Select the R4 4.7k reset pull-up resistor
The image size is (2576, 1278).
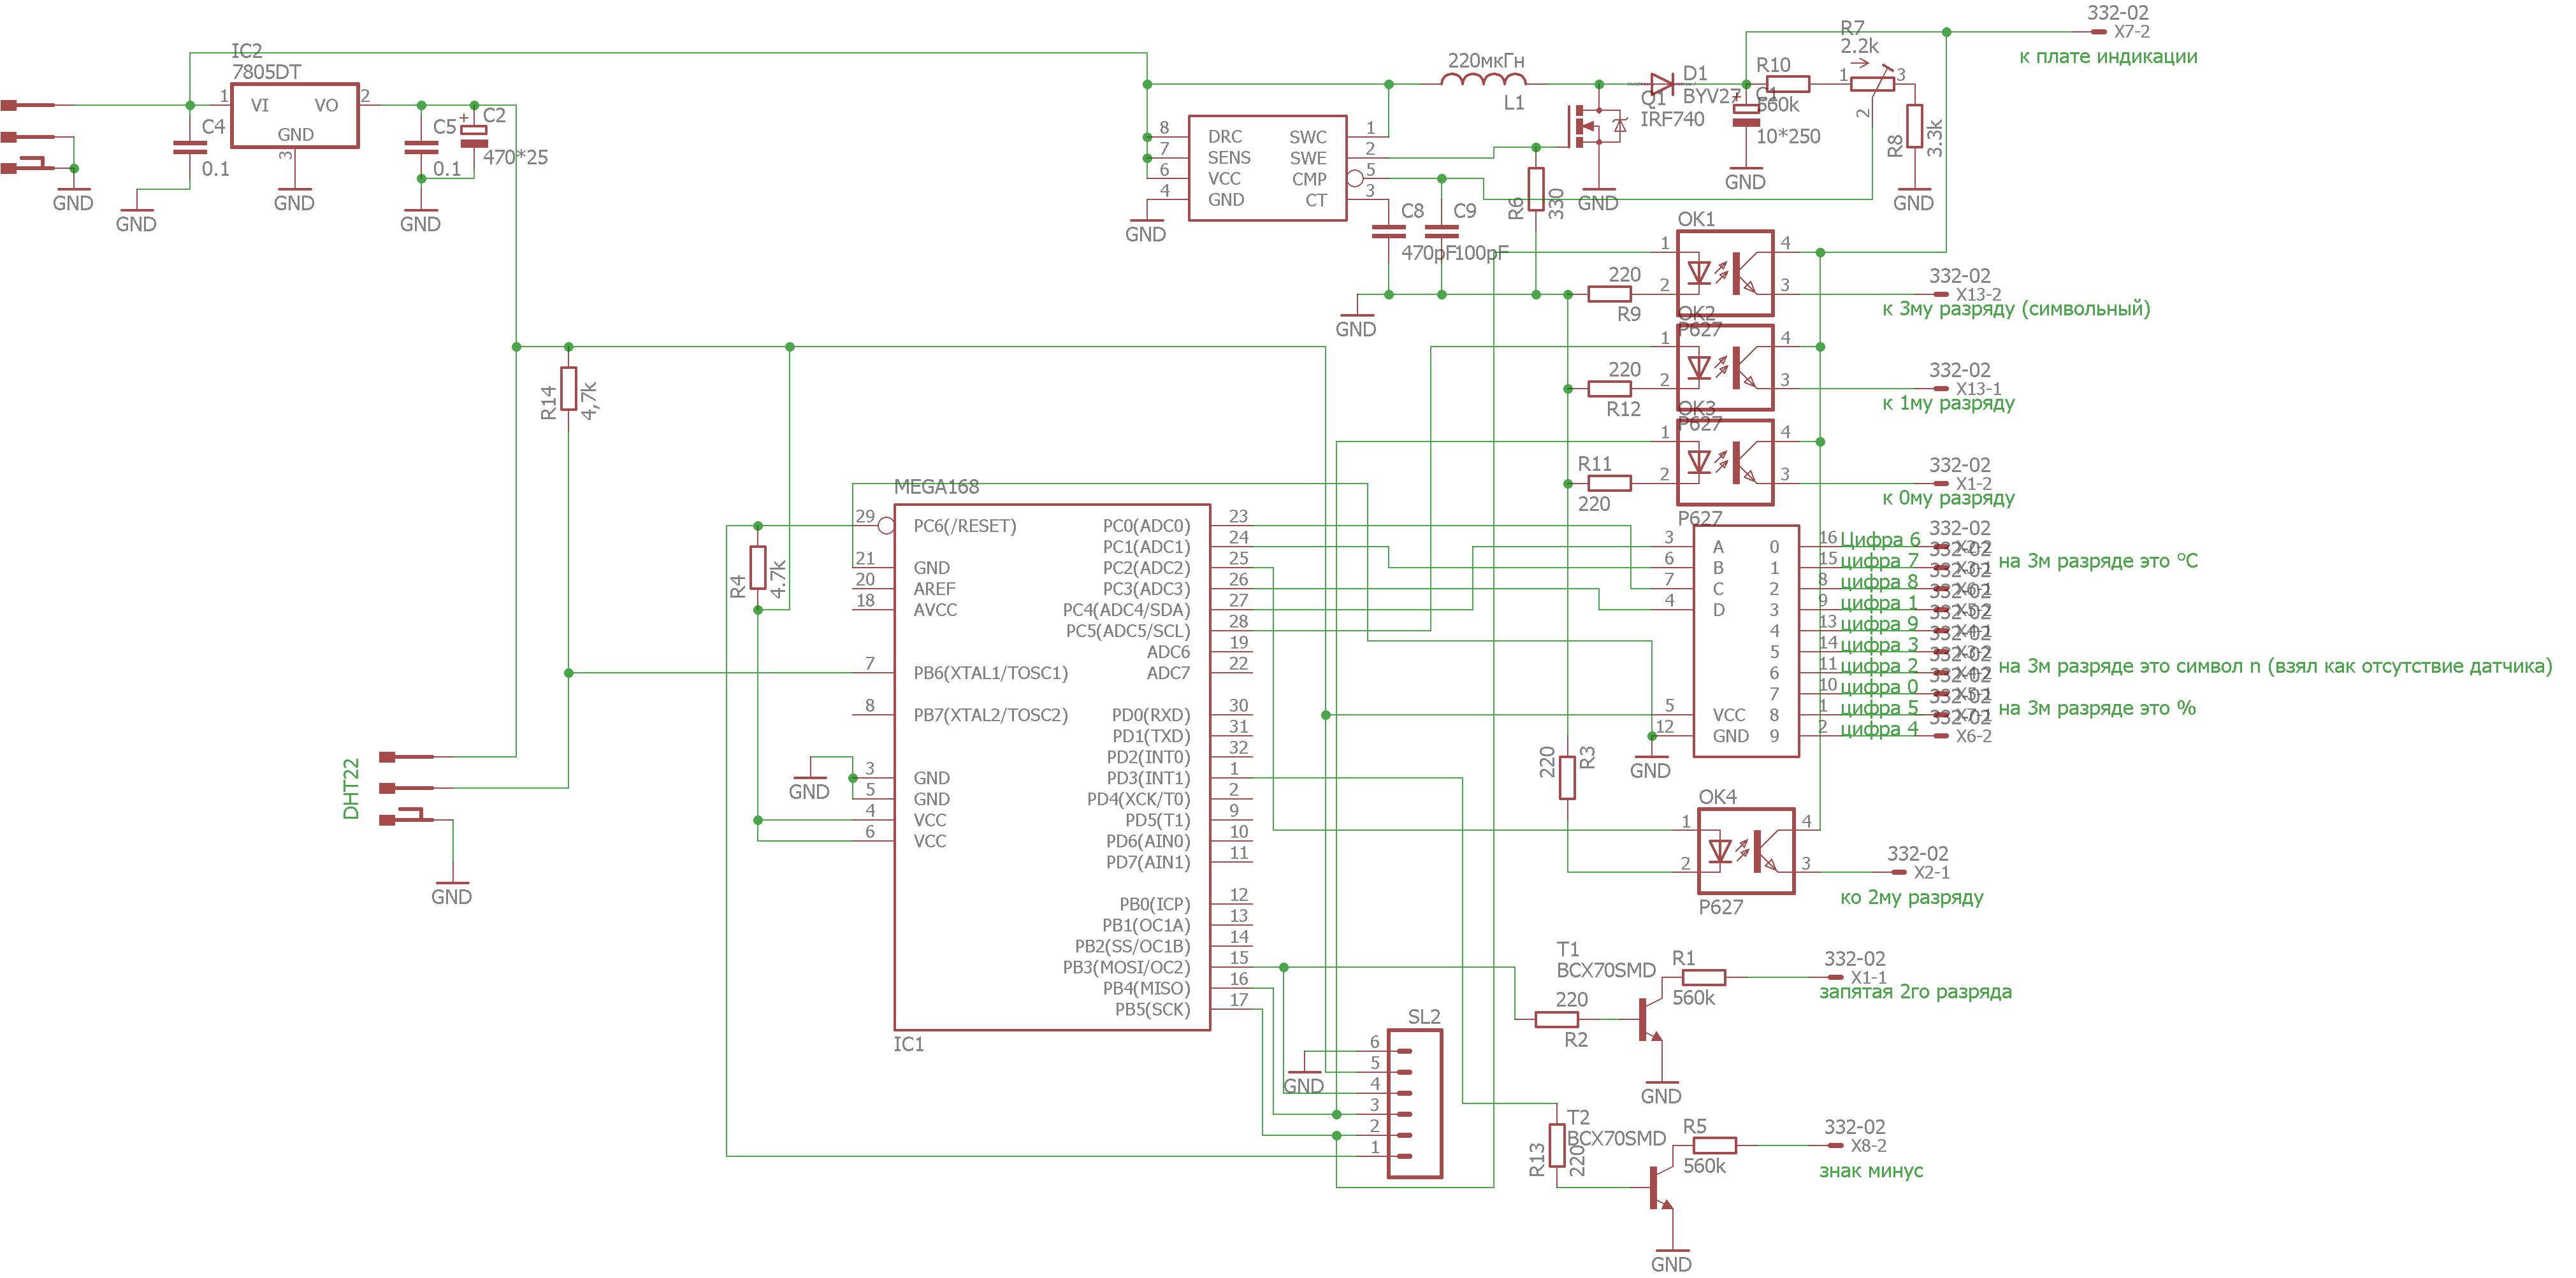[x=758, y=567]
